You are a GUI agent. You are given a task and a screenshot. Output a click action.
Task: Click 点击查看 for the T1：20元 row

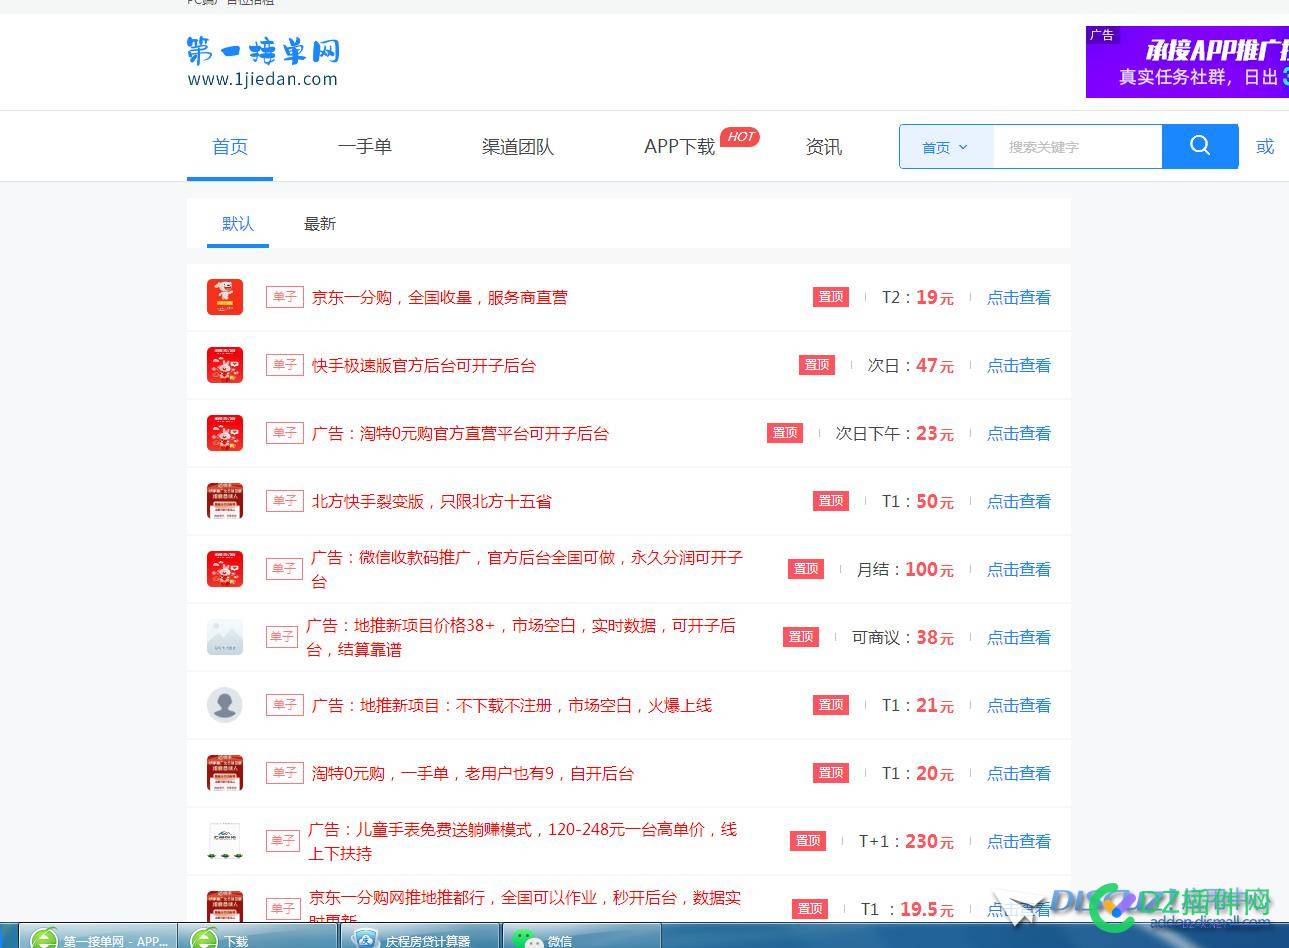pyautogui.click(x=1019, y=773)
